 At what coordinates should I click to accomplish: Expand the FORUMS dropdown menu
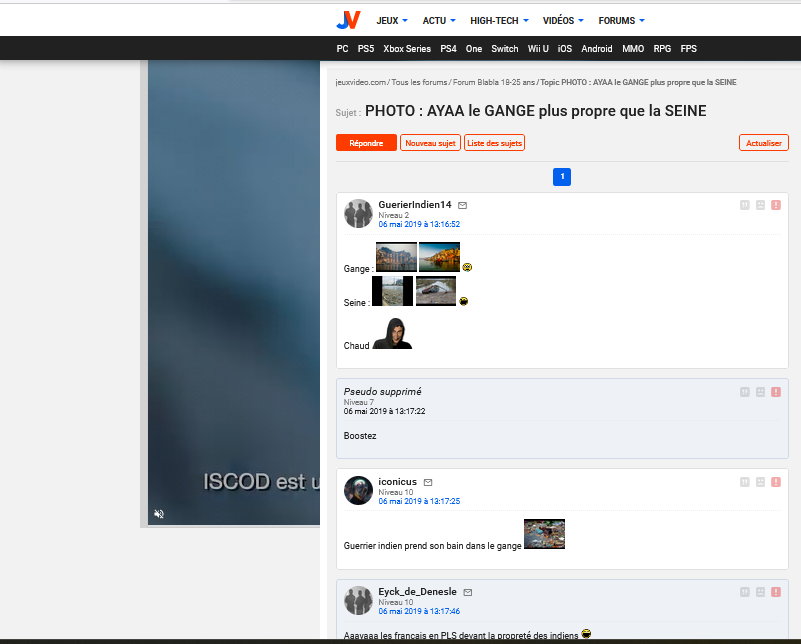point(621,20)
